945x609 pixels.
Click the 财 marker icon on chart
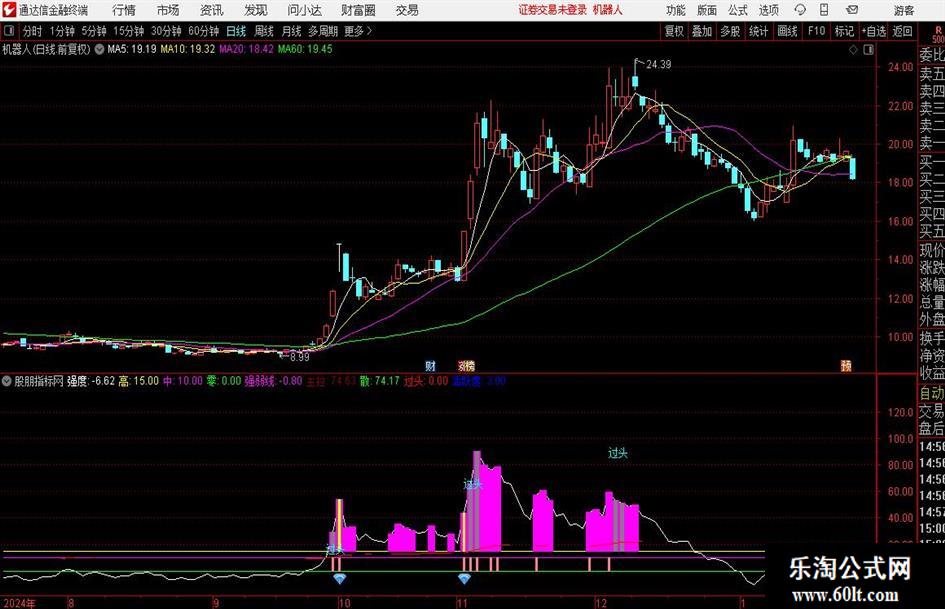click(x=430, y=366)
